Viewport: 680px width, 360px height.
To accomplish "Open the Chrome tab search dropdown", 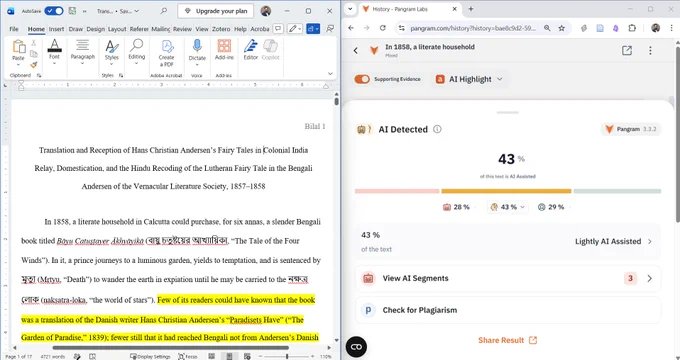I will pos(350,9).
